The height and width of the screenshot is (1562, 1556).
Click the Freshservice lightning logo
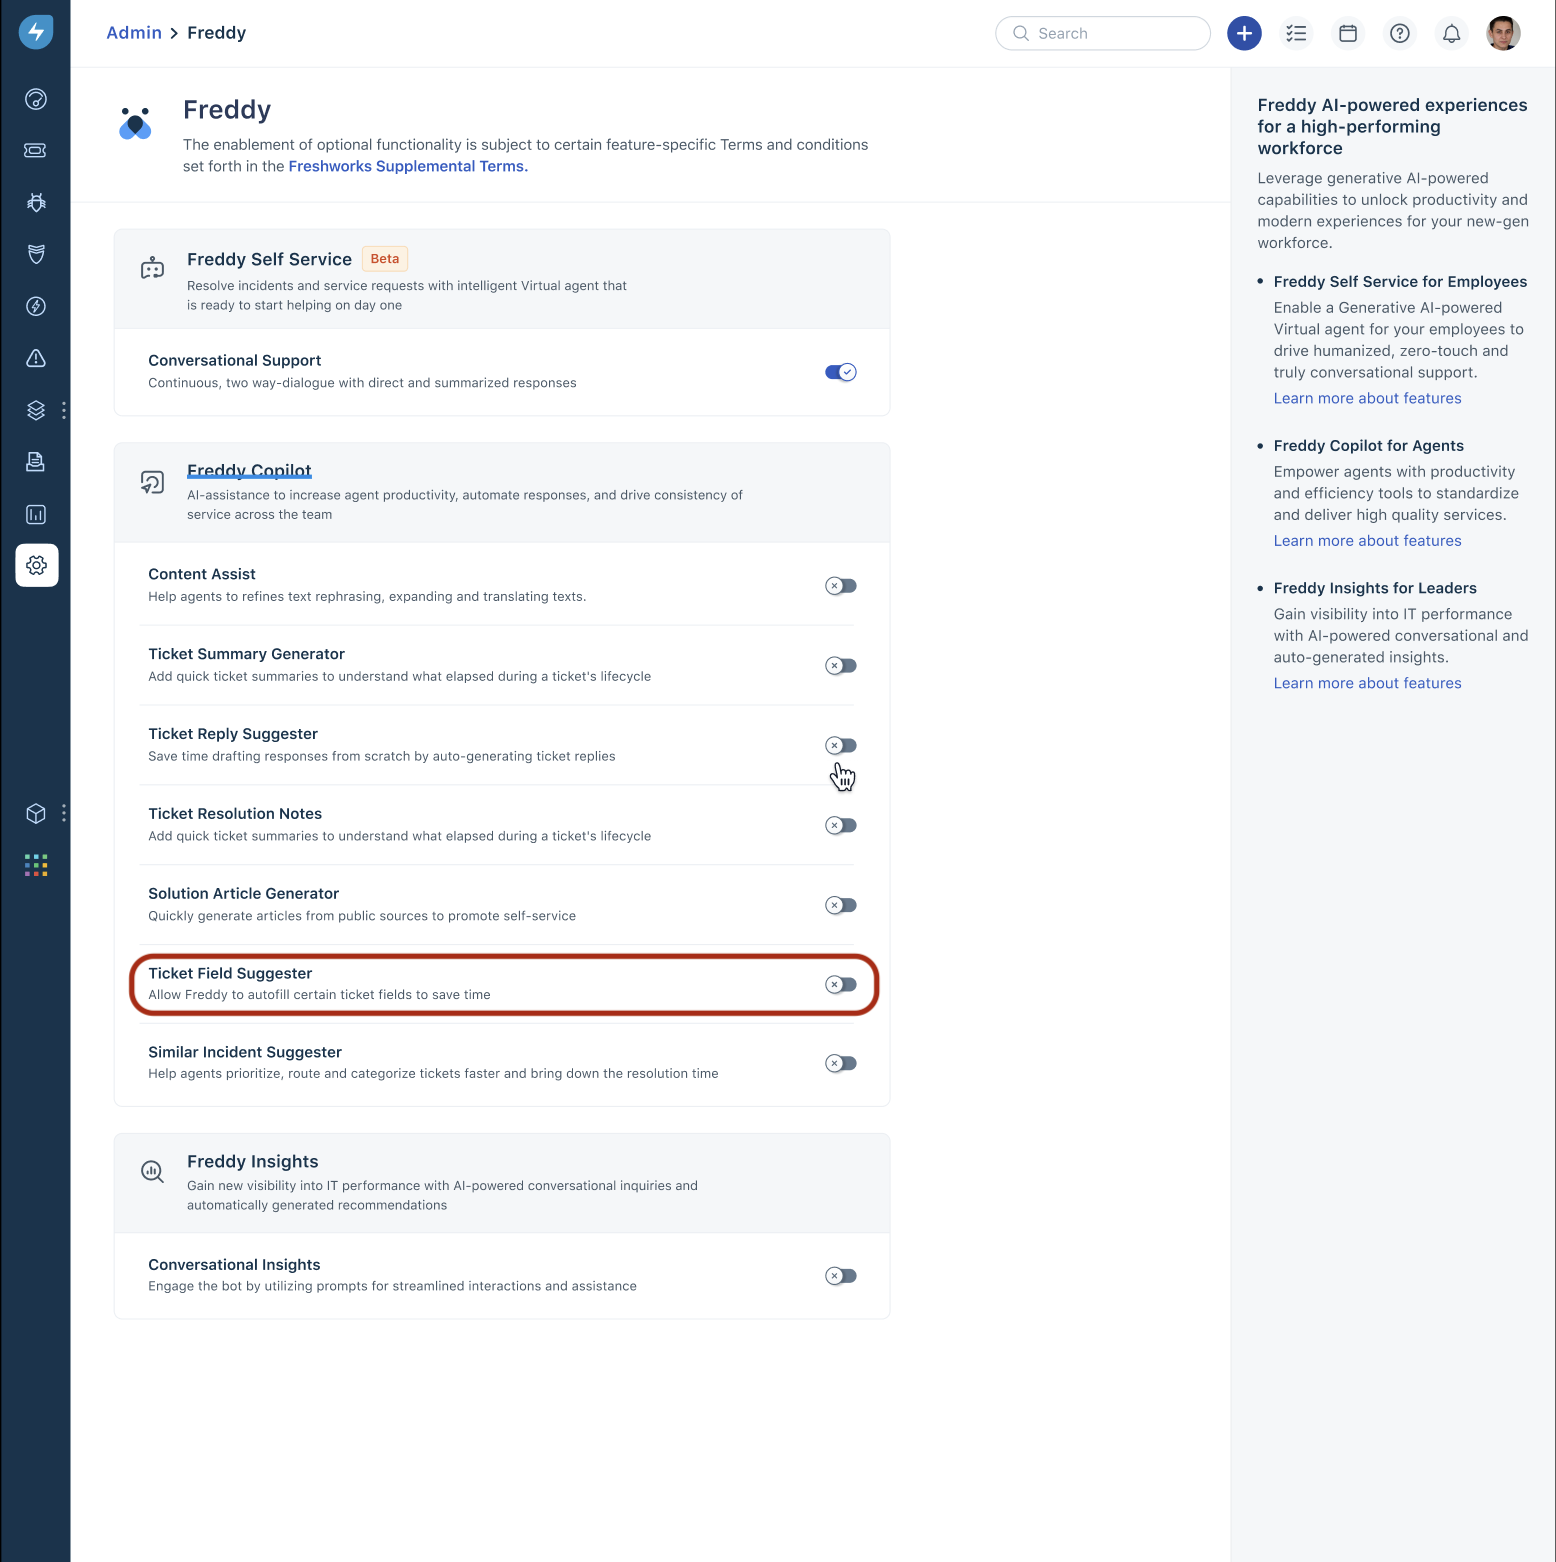click(x=36, y=32)
